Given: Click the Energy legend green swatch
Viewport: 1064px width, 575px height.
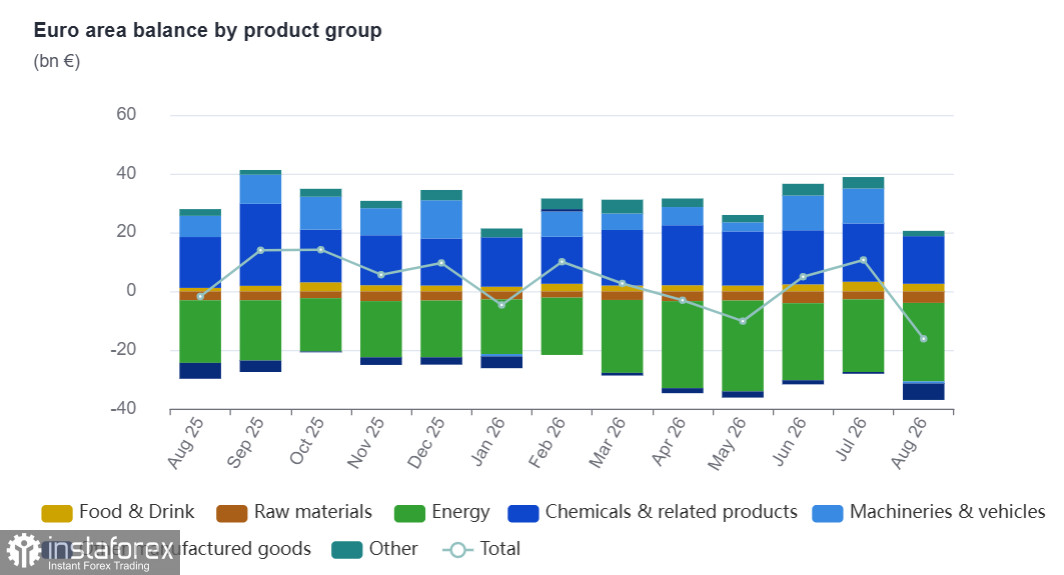Looking at the screenshot, I should pyautogui.click(x=409, y=513).
